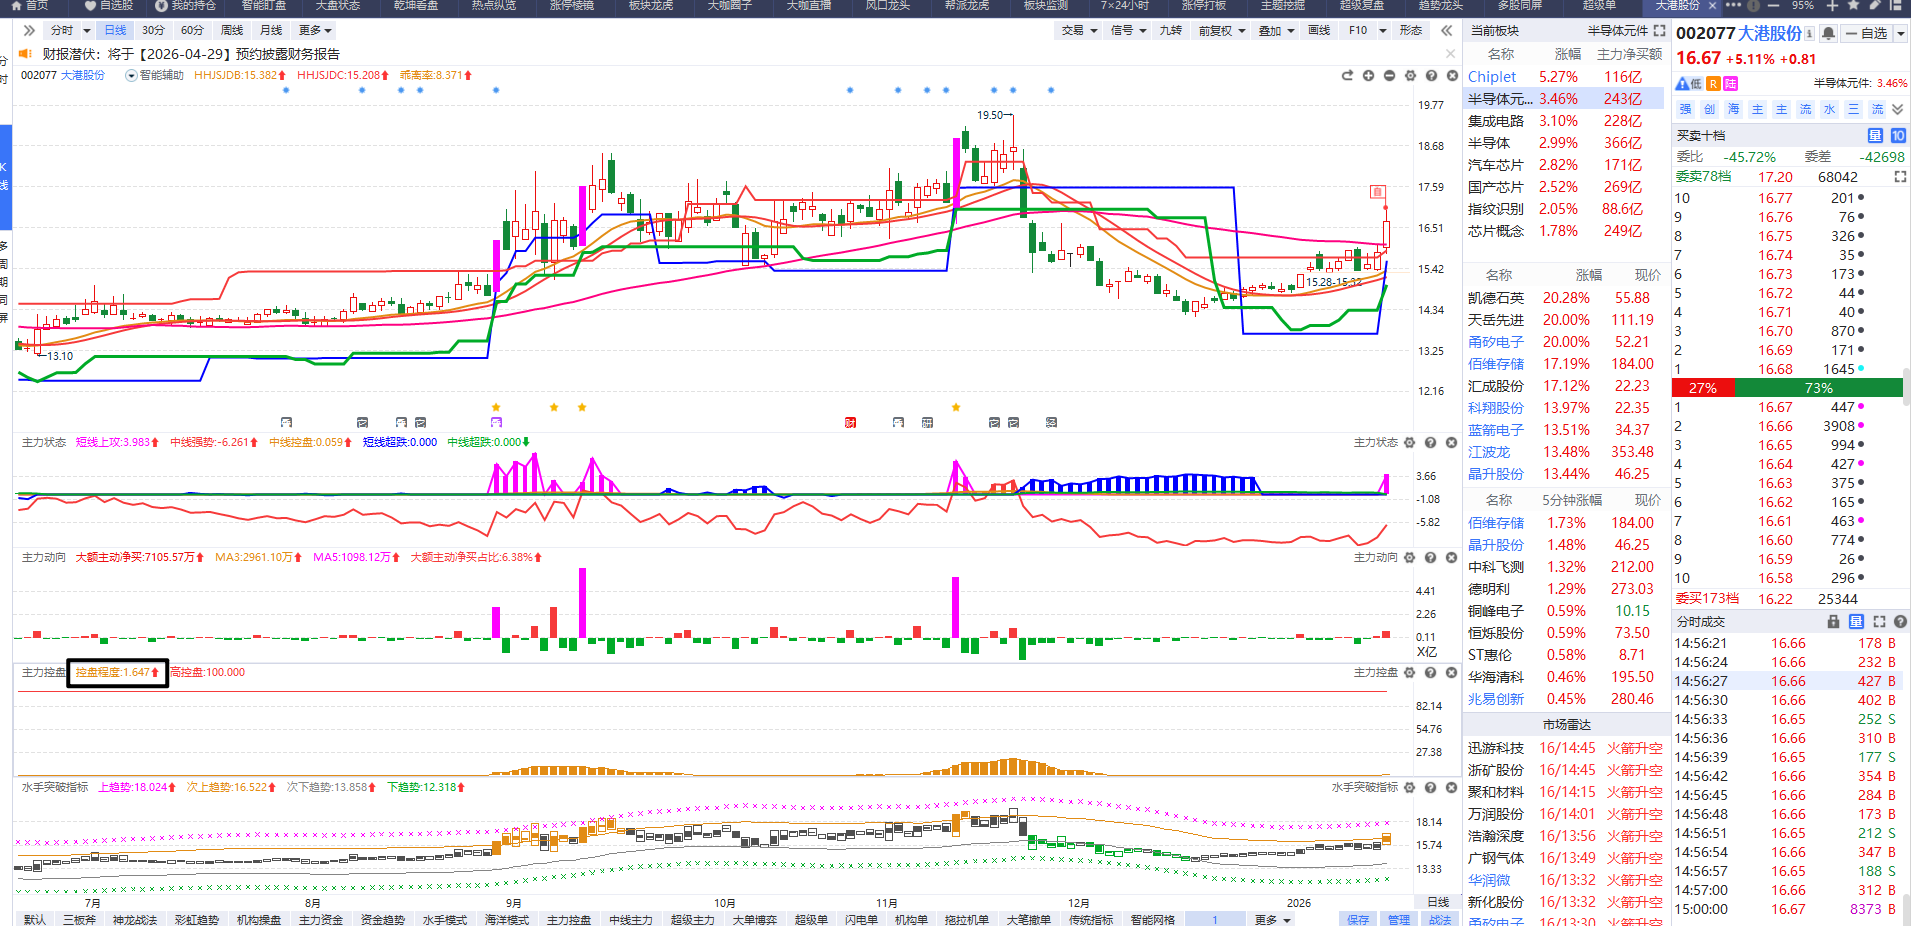Viewport: 1911px width, 926px height.
Task: Zoom in the main K-line chart
Action: 1368,76
